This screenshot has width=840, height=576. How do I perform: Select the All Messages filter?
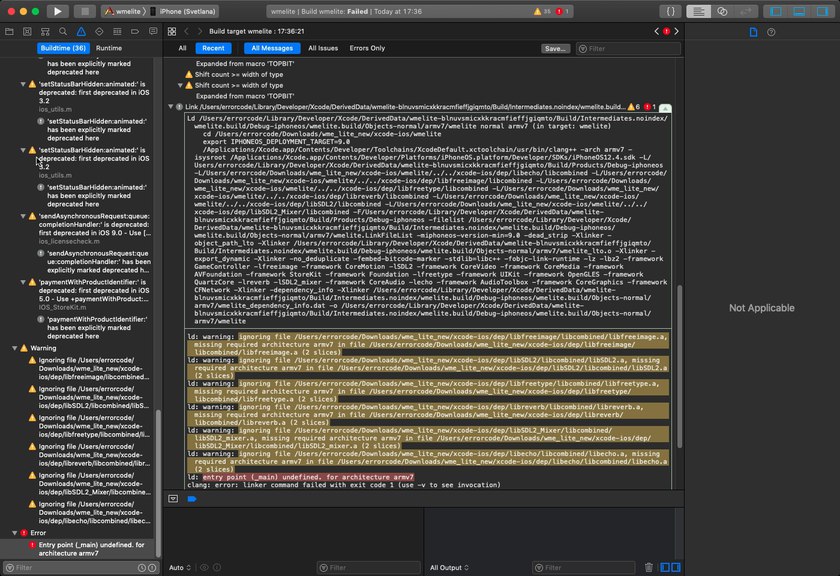click(x=272, y=48)
